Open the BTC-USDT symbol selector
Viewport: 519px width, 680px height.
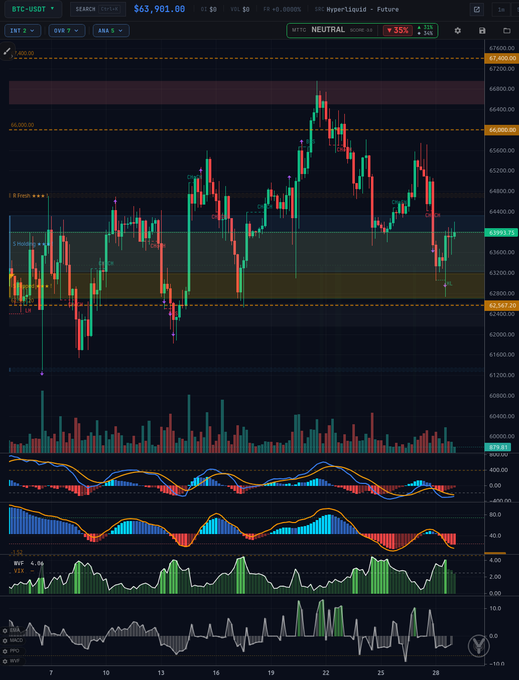coord(33,9)
